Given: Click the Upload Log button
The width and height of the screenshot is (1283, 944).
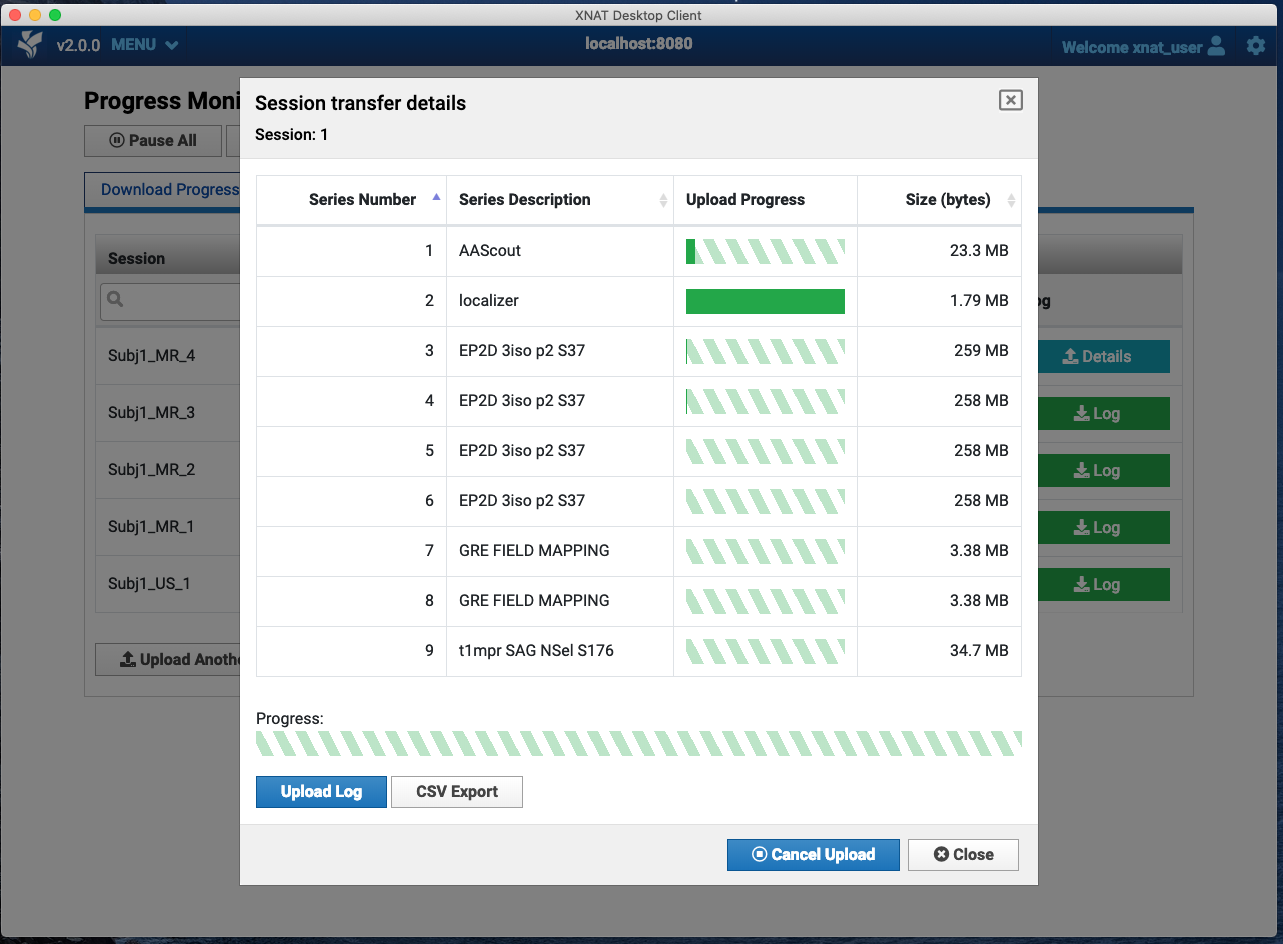Looking at the screenshot, I should point(321,792).
